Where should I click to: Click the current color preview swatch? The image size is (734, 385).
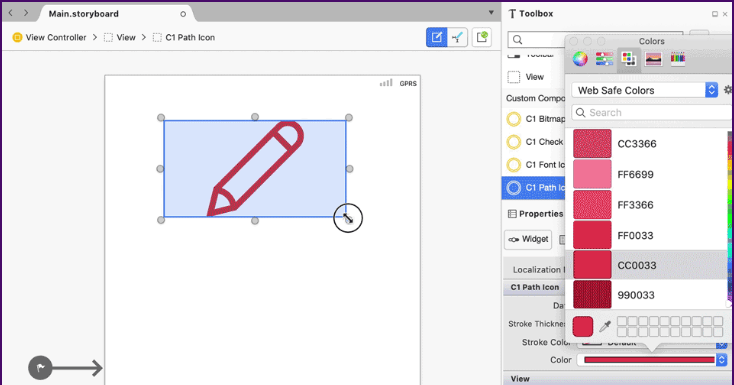(x=583, y=326)
